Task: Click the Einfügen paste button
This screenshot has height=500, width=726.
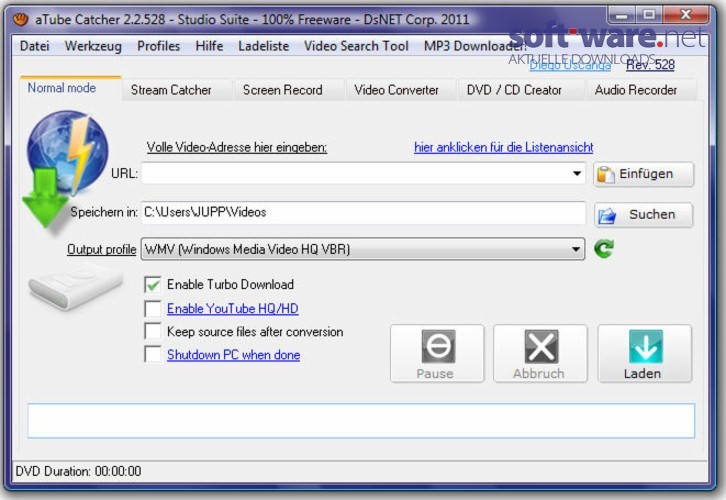Action: 644,174
